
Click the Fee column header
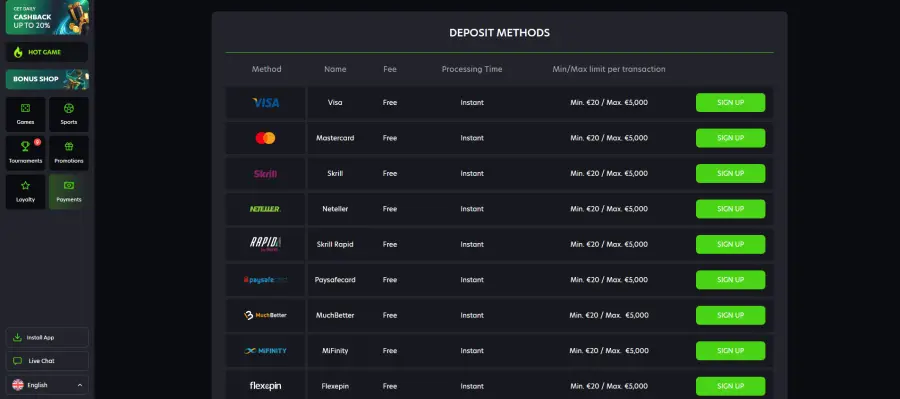click(390, 69)
